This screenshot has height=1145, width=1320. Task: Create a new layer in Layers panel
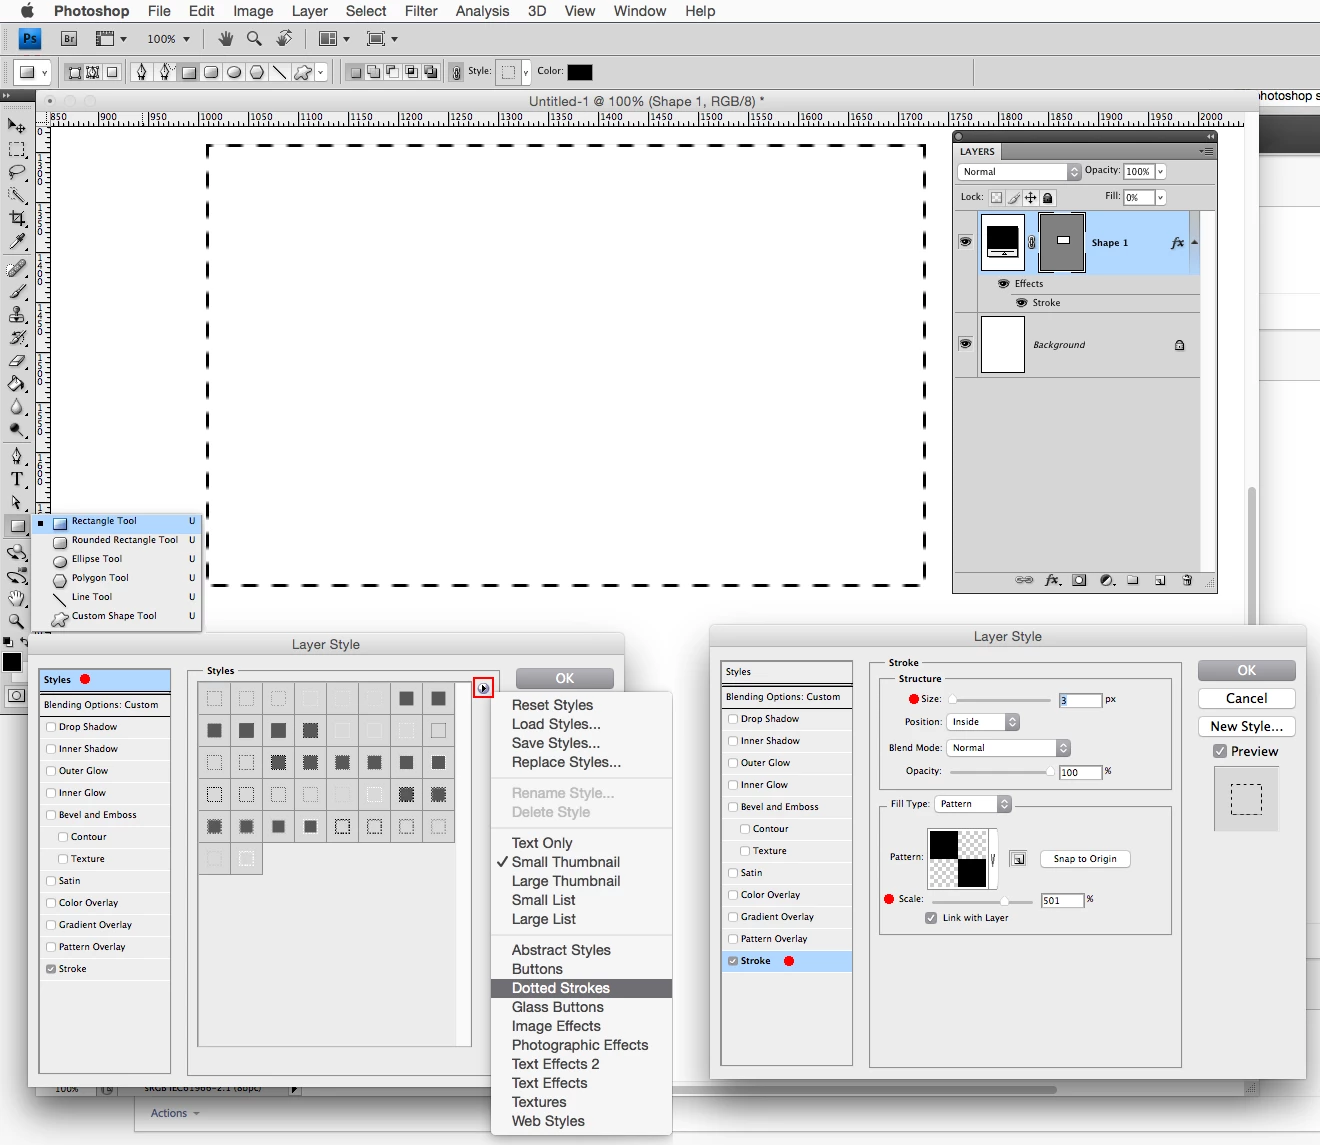[x=1160, y=580]
